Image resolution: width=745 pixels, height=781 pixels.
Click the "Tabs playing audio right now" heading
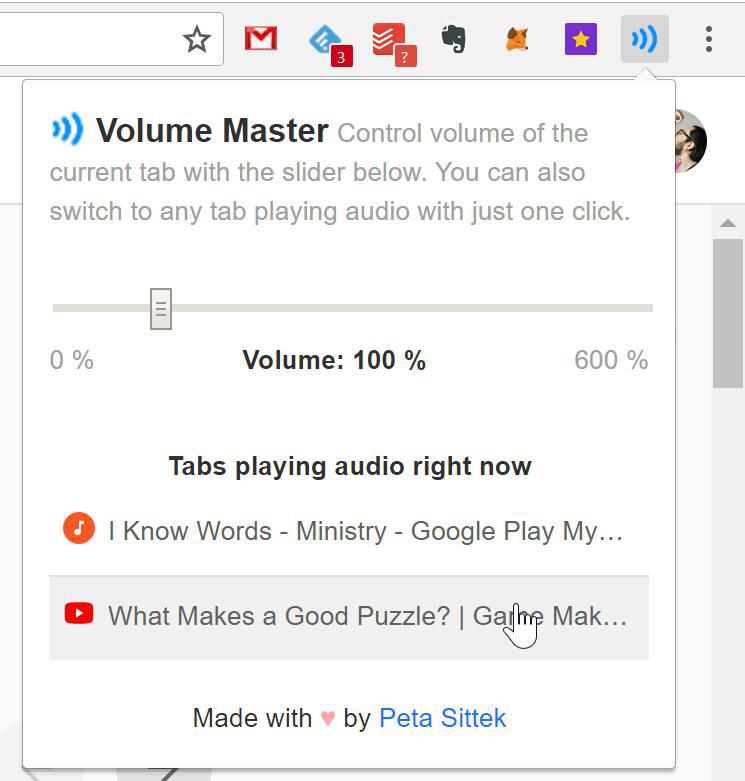[x=350, y=467]
